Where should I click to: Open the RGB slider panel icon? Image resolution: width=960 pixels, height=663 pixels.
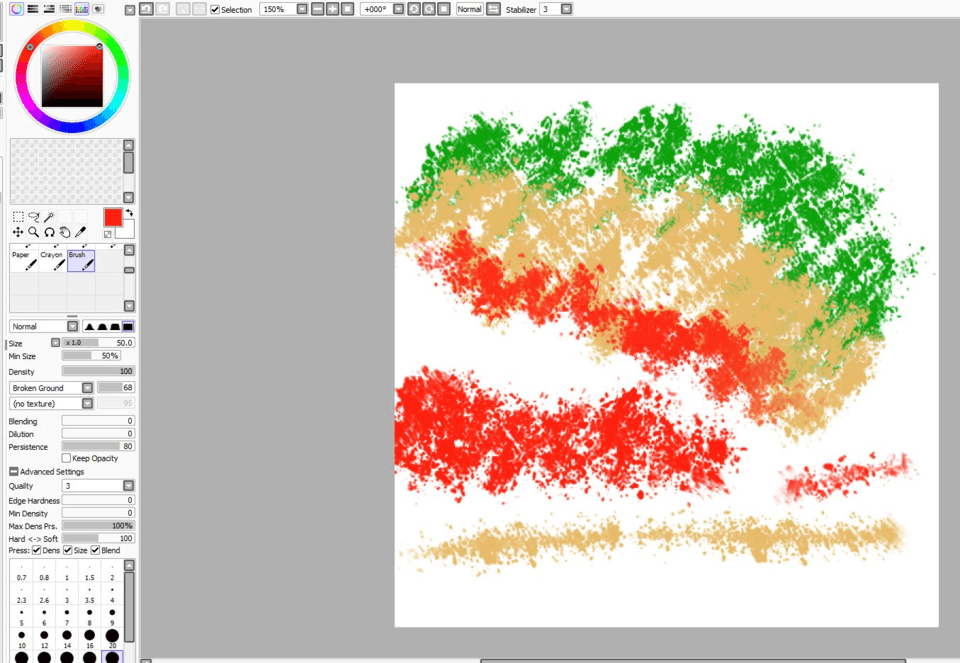coord(33,9)
